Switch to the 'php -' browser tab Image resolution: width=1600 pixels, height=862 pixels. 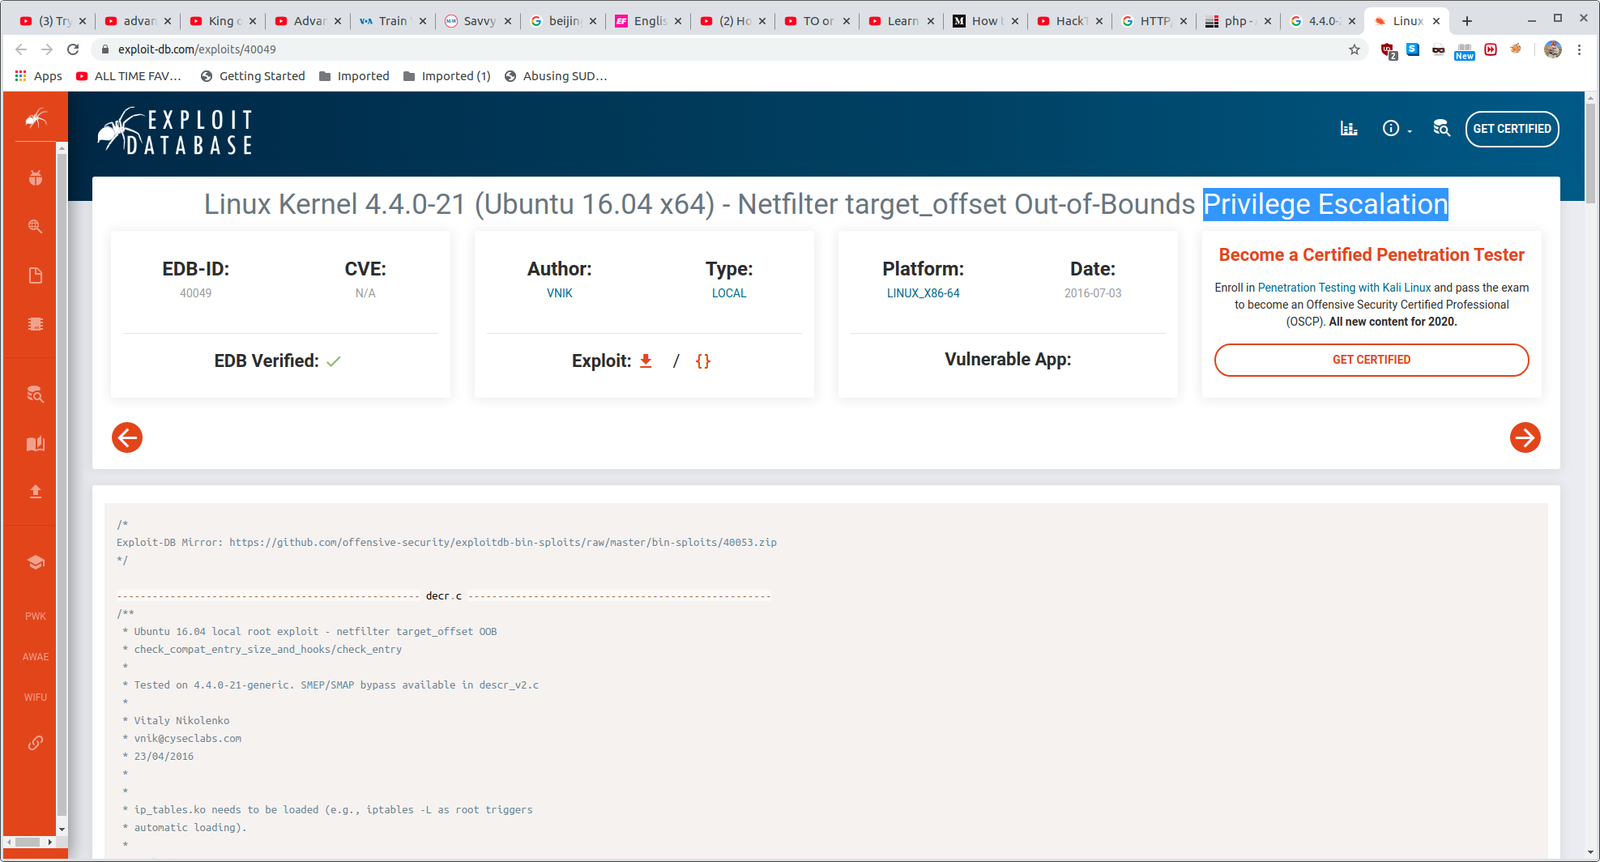[x=1238, y=21]
